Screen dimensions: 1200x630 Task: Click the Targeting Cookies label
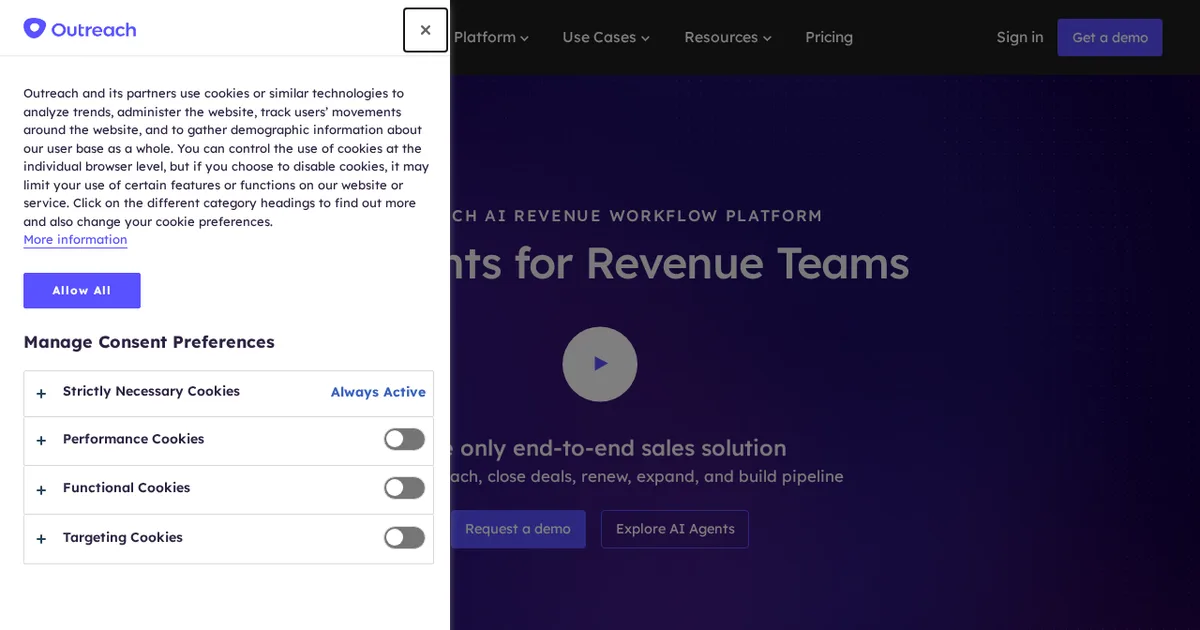coord(122,537)
